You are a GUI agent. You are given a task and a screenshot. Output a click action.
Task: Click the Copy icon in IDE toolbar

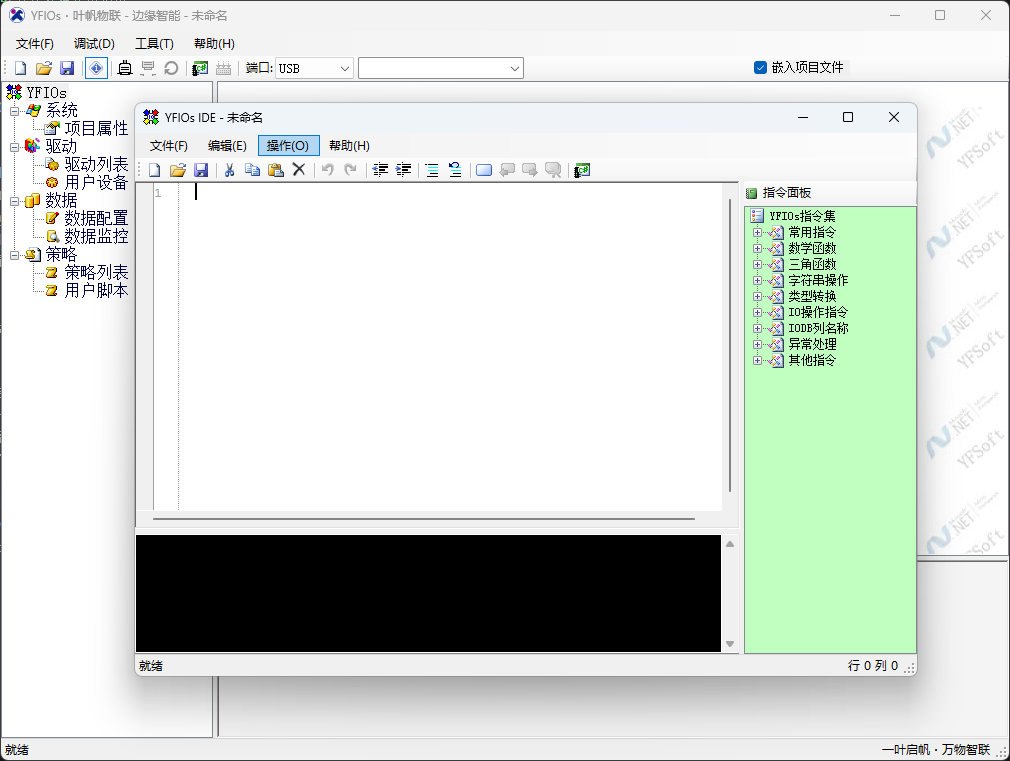(252, 170)
